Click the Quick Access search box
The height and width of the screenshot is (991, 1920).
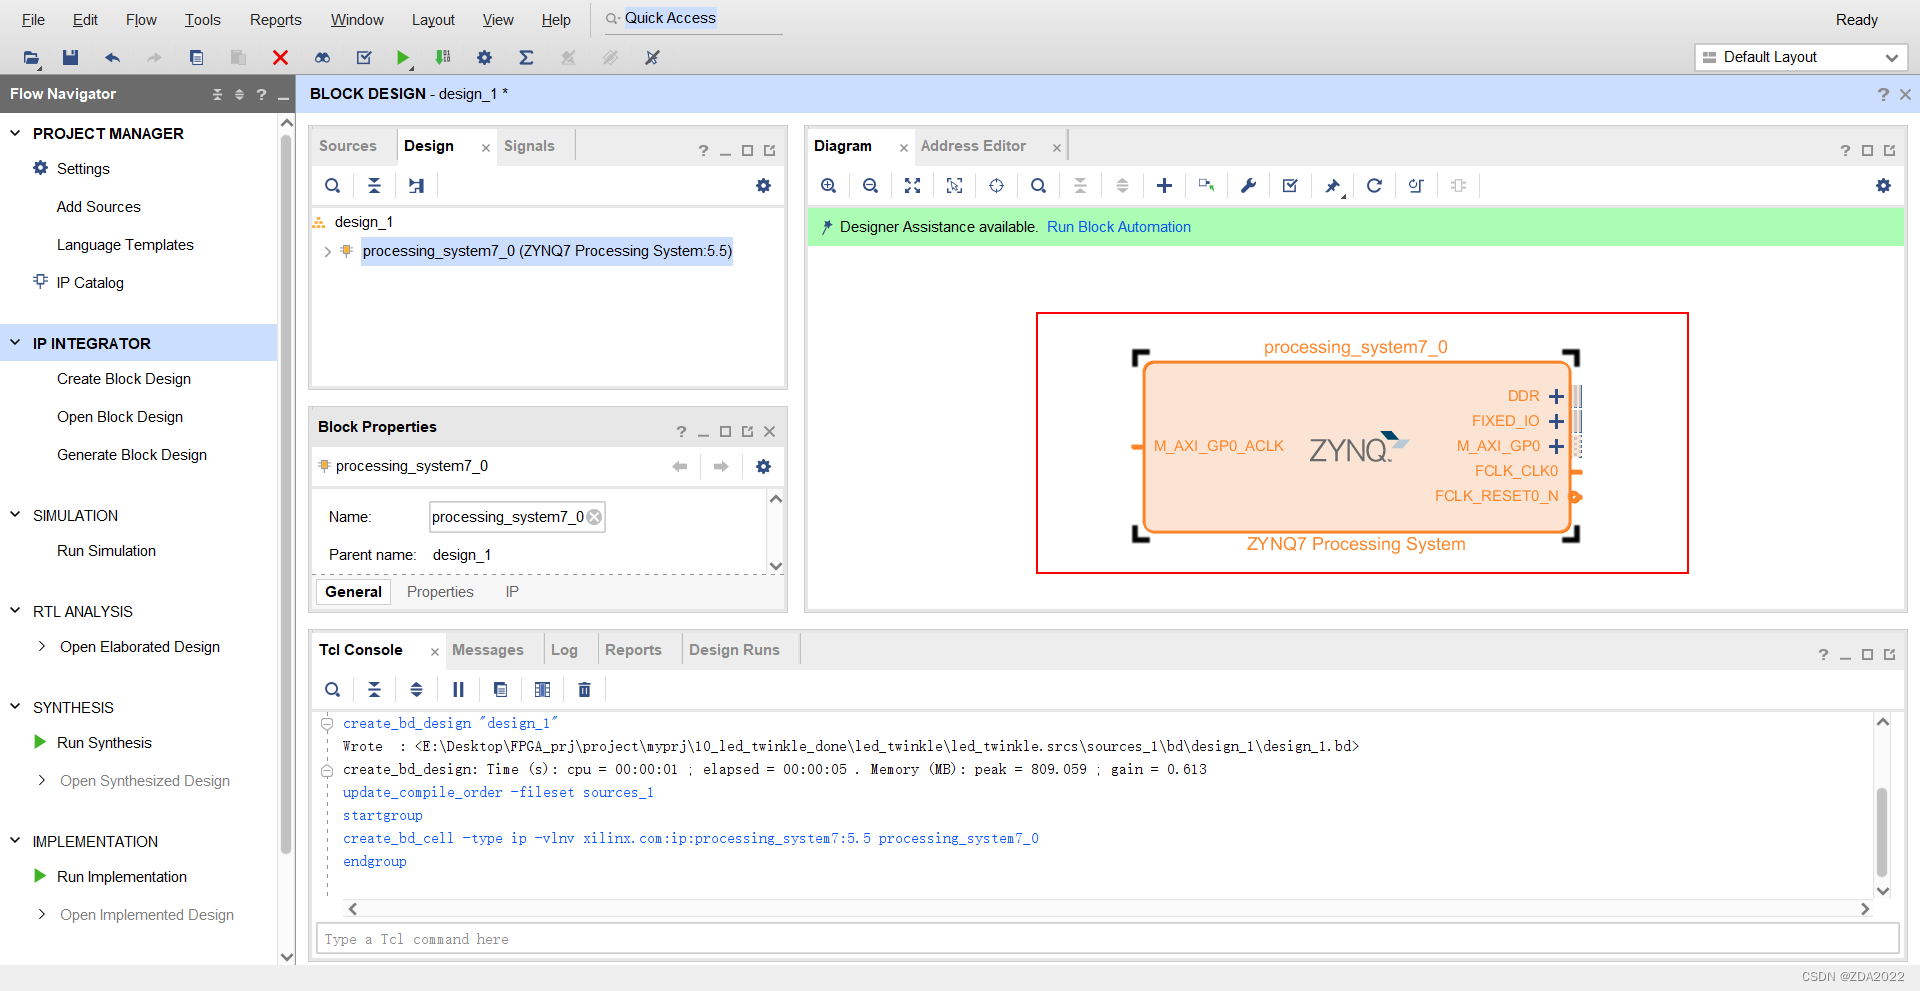click(x=693, y=18)
